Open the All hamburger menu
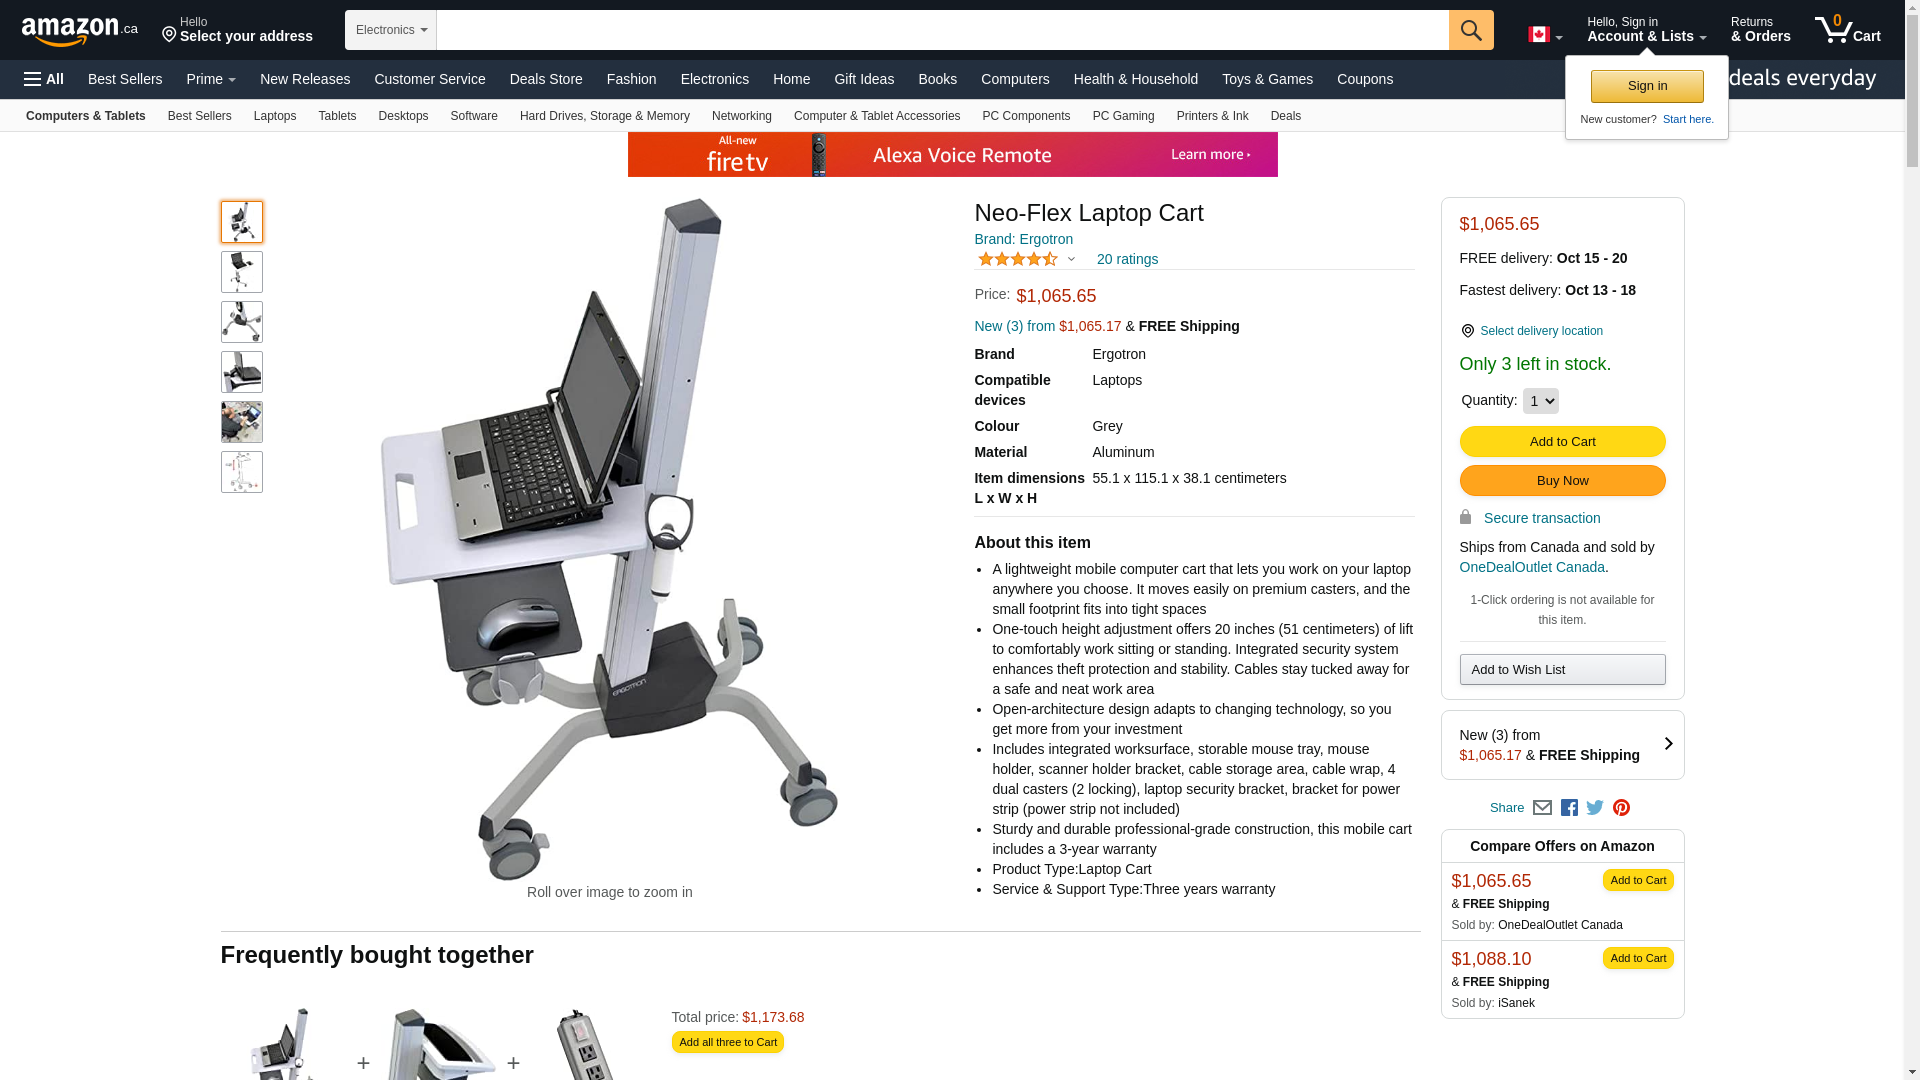The image size is (1920, 1080). click(44, 79)
